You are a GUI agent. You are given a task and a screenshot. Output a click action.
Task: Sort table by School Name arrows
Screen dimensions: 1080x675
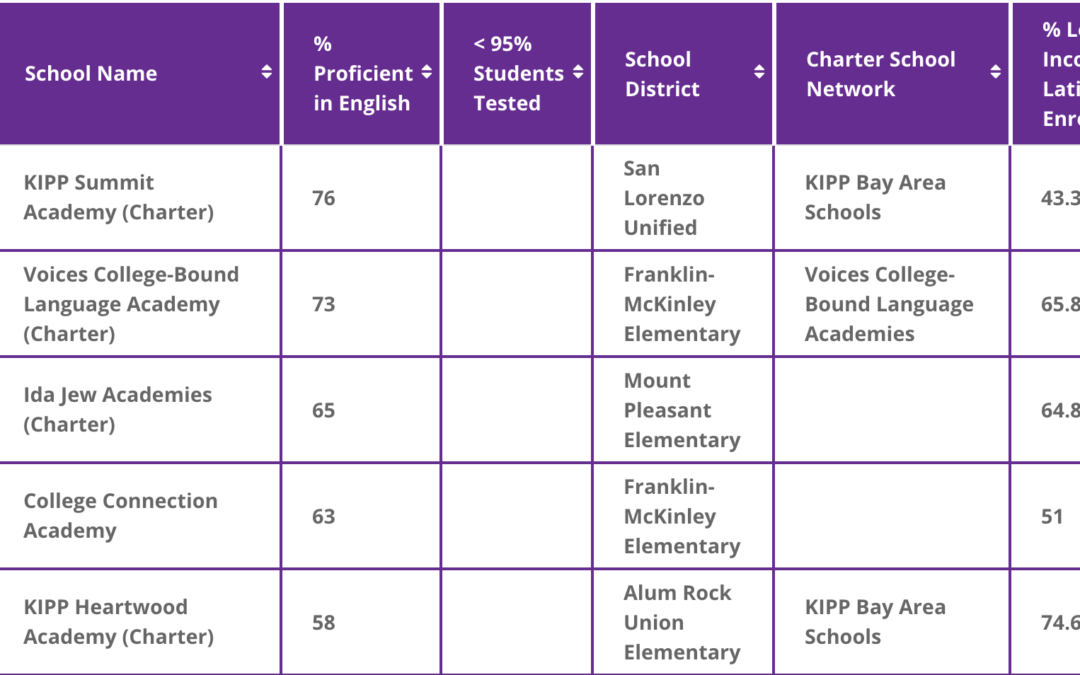(x=267, y=72)
